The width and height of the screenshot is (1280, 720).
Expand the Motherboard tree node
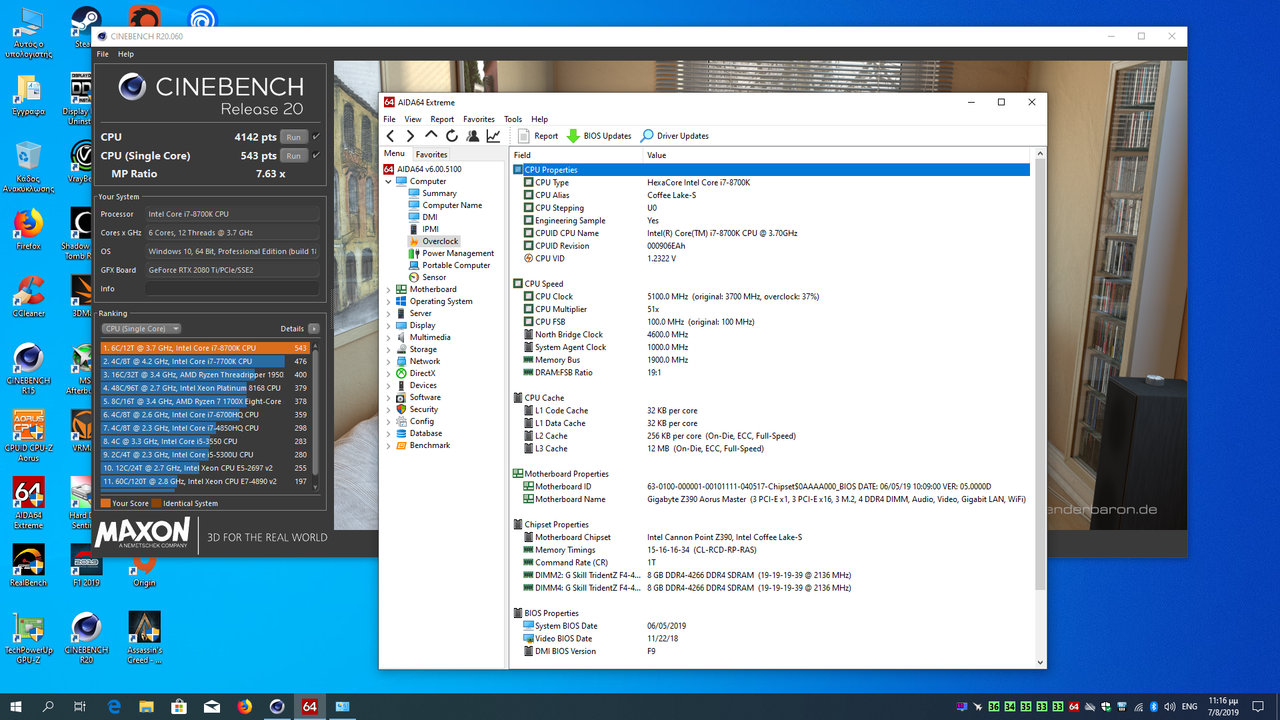pos(389,289)
